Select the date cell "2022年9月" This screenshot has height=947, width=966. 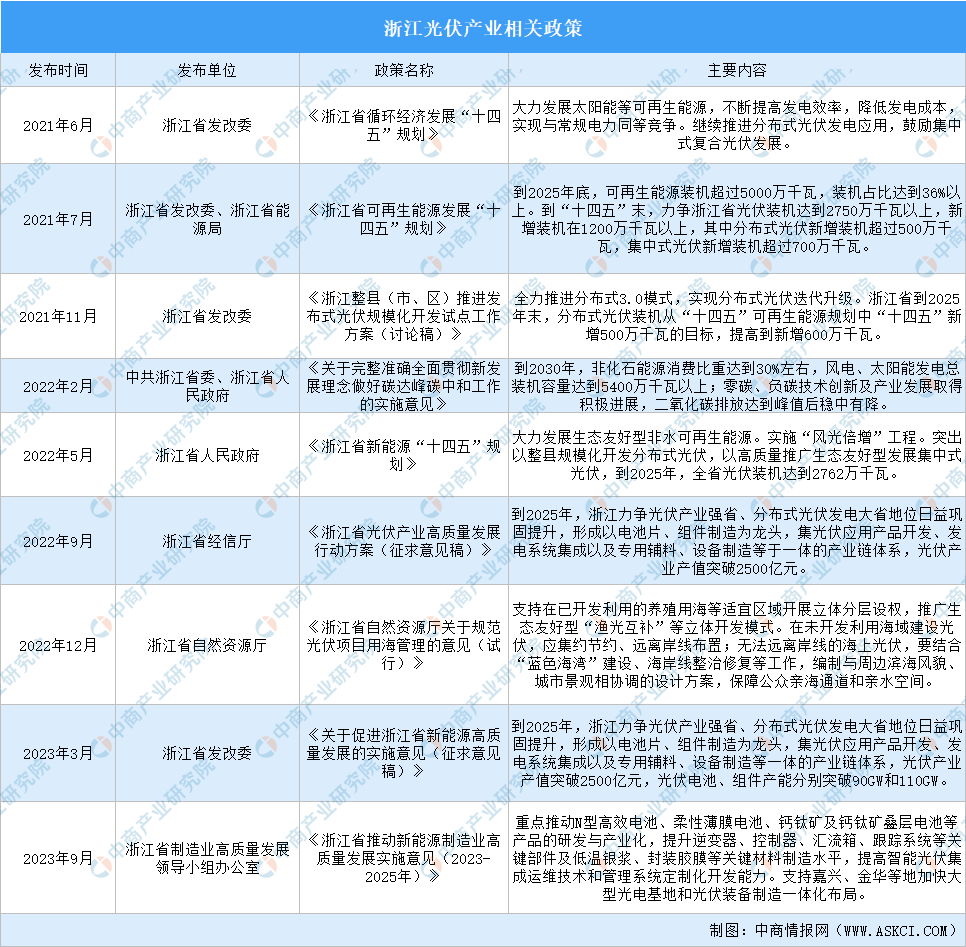pos(58,541)
